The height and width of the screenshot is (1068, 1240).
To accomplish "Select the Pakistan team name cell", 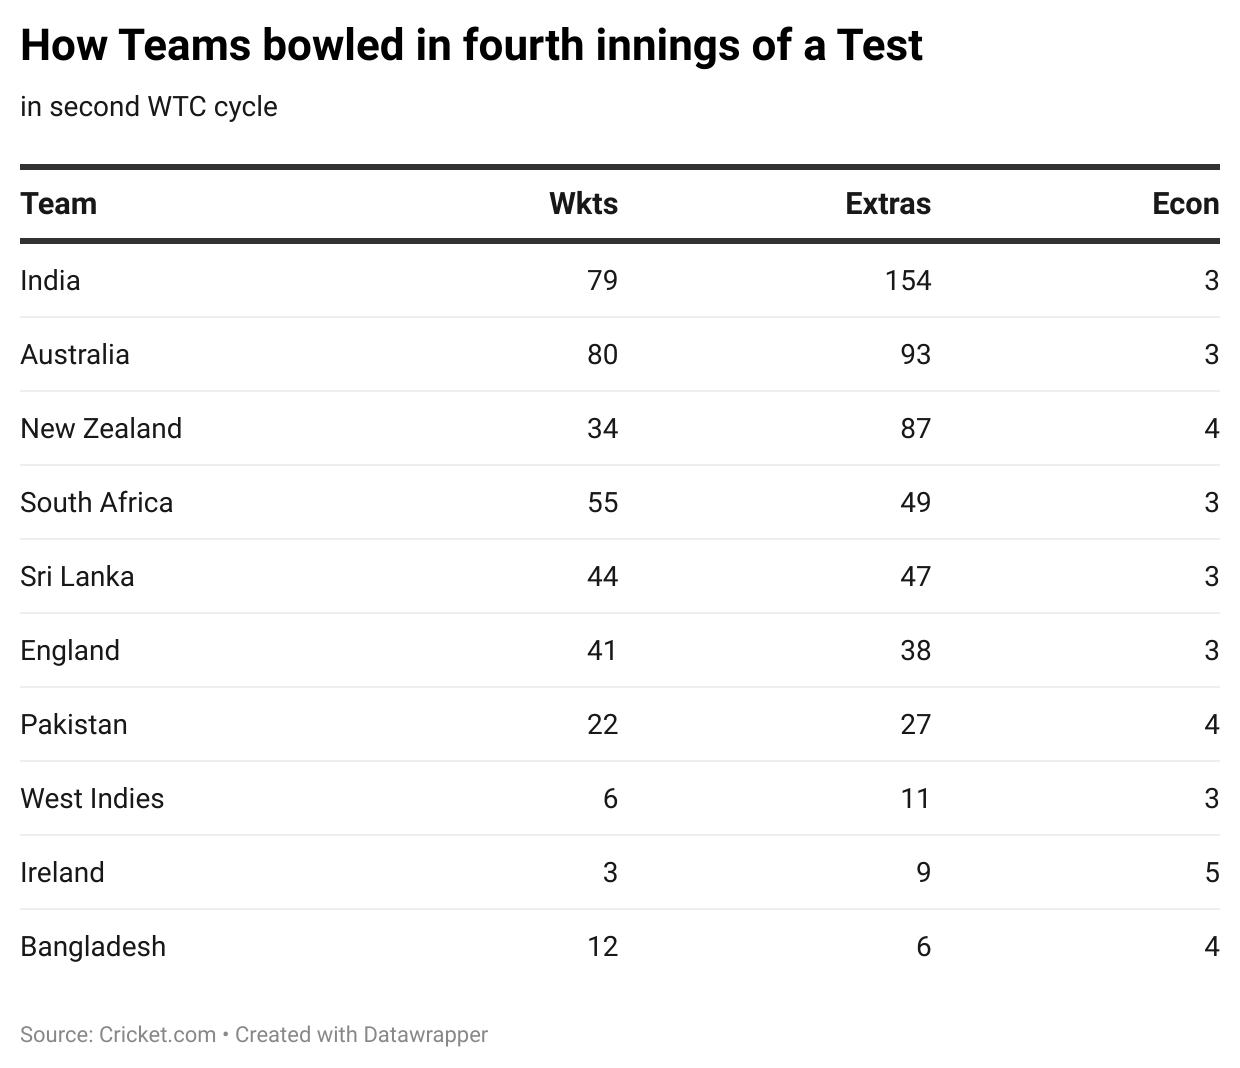I will (74, 724).
